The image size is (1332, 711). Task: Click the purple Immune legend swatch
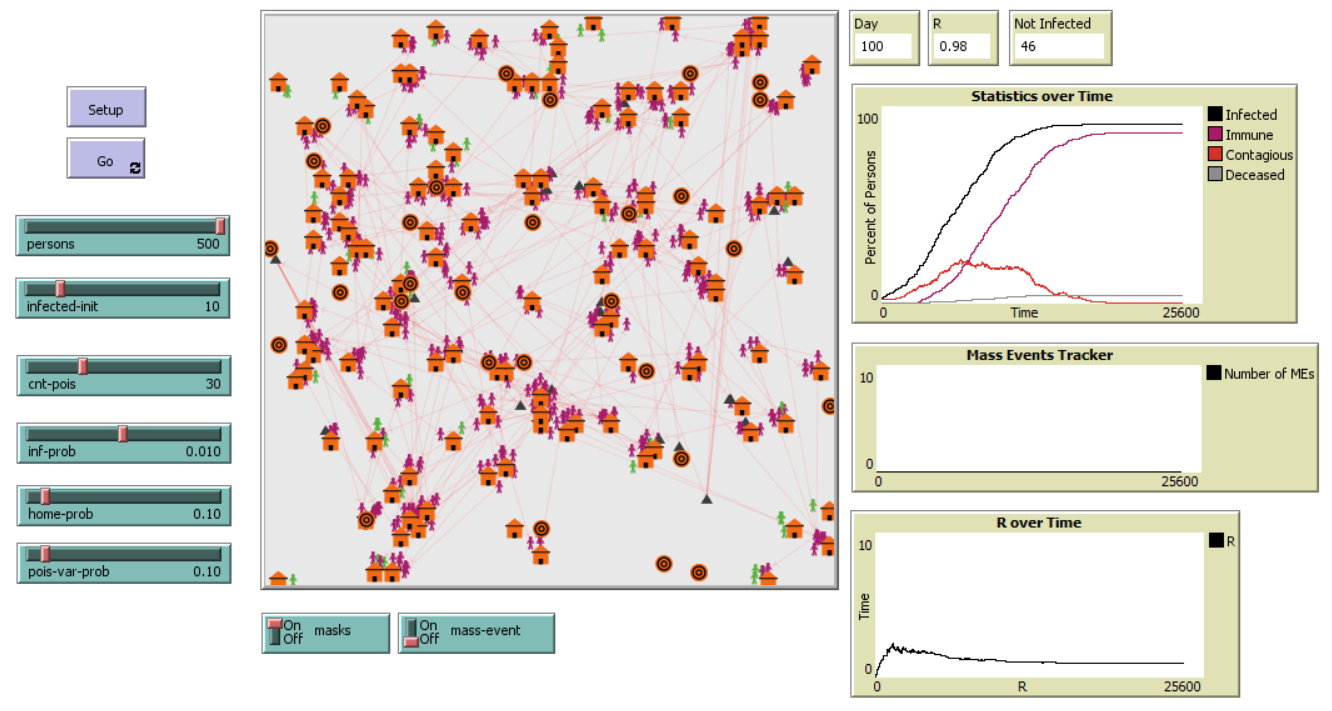1215,135
